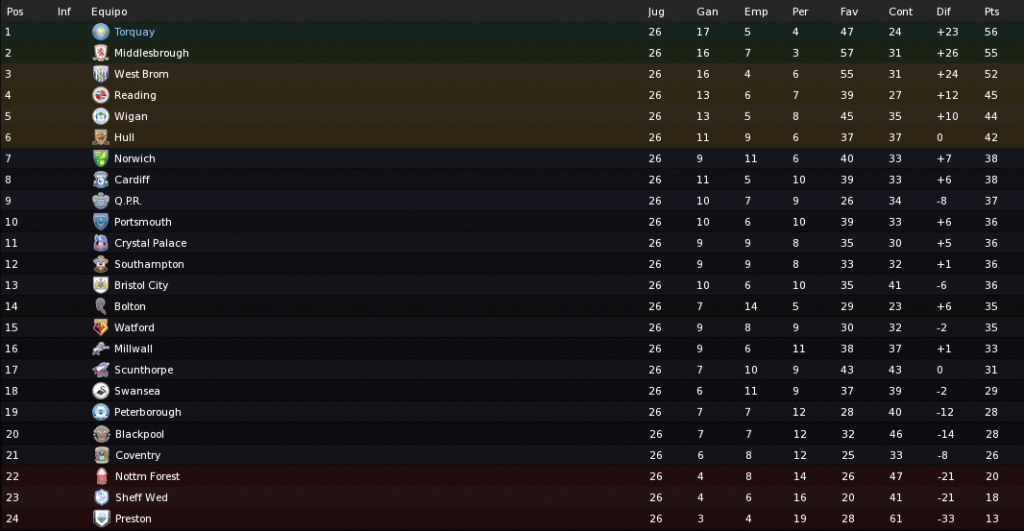This screenshot has height=531, width=1024.
Task: Click the Pos column header
Action: click(15, 11)
